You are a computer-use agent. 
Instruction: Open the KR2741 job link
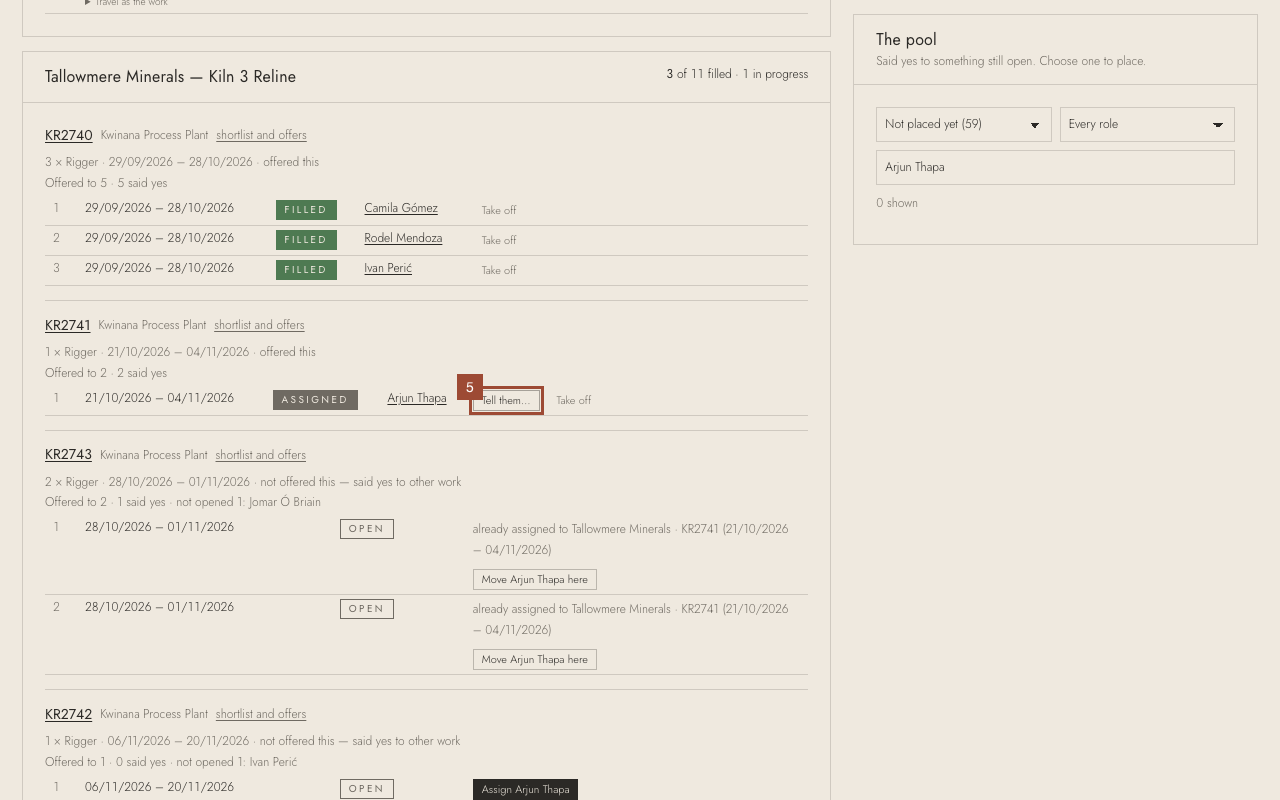point(68,325)
